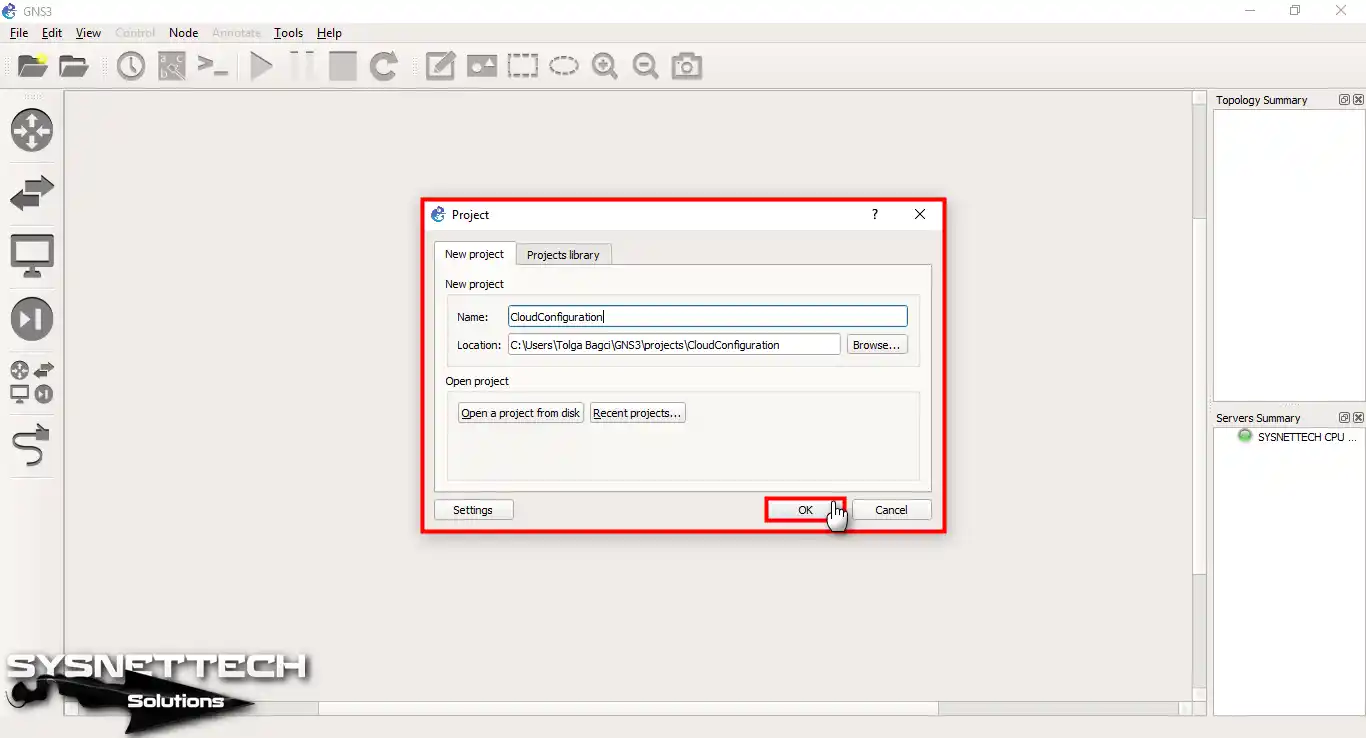Click the Take screenshot camera icon
Screen dimensions: 1366x738
coord(686,67)
